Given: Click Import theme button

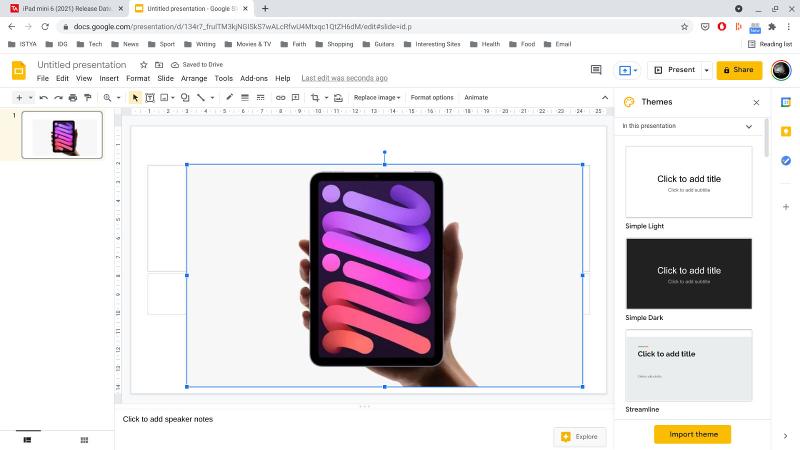Looking at the screenshot, I should click(692, 434).
